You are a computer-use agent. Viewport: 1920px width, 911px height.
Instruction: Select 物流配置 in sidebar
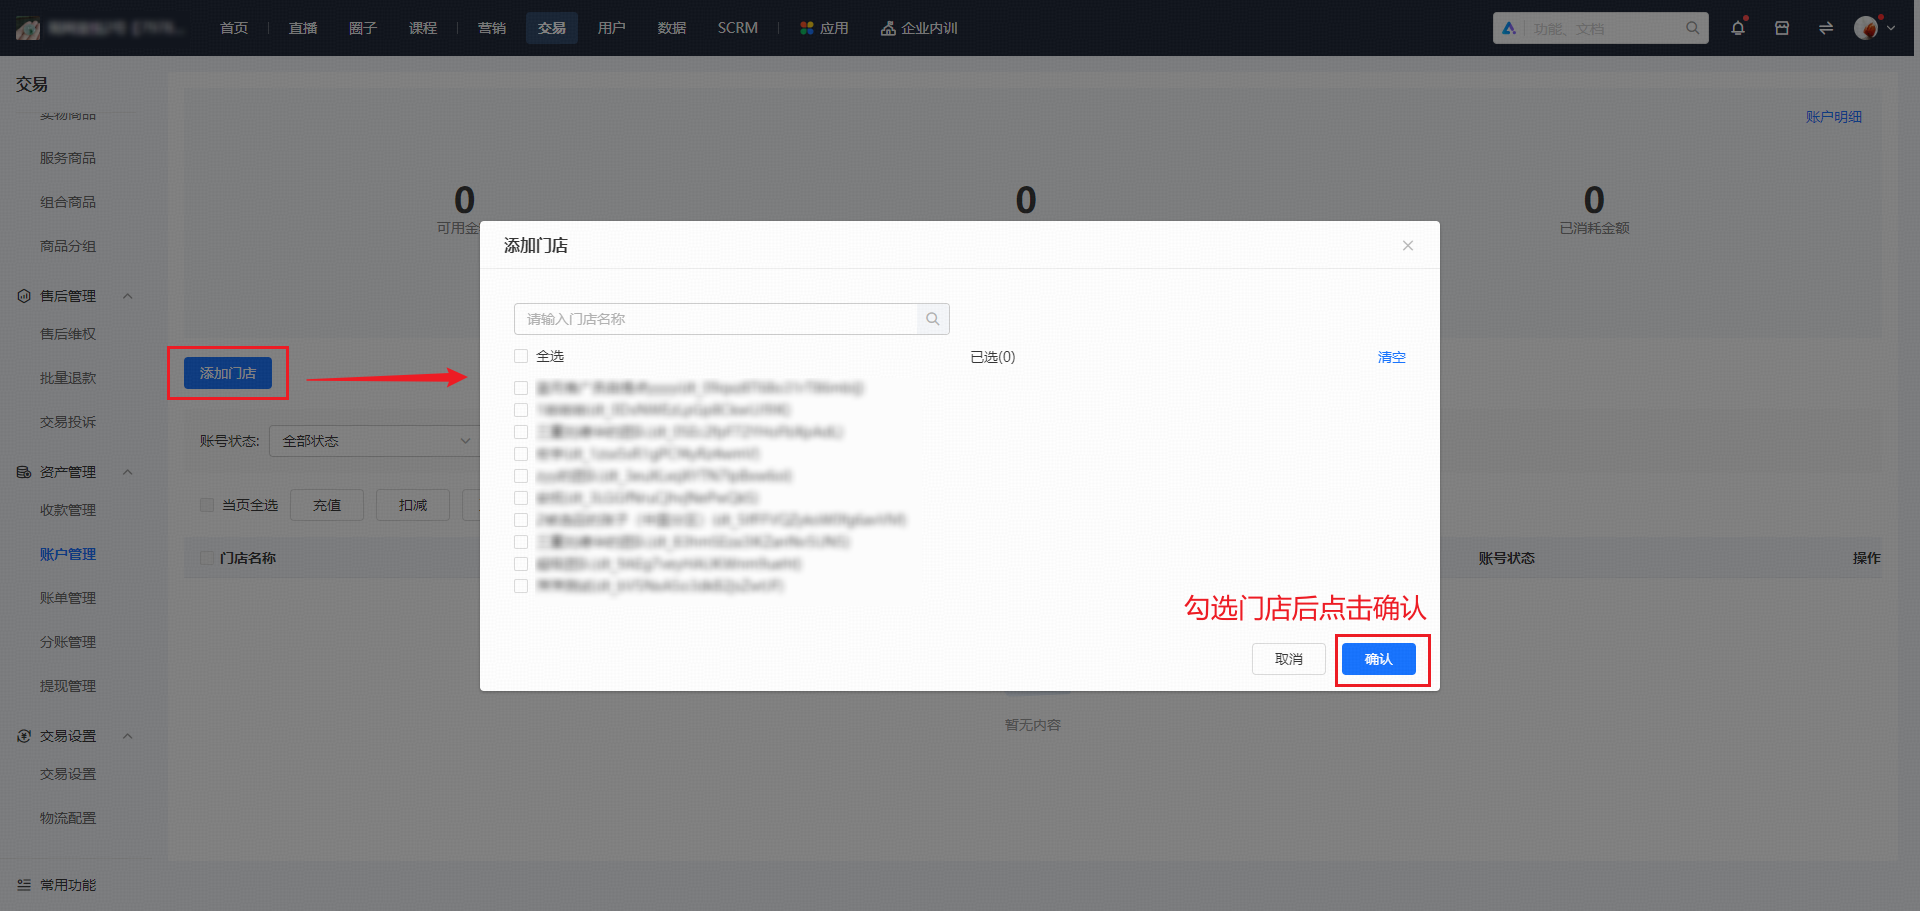(x=68, y=818)
